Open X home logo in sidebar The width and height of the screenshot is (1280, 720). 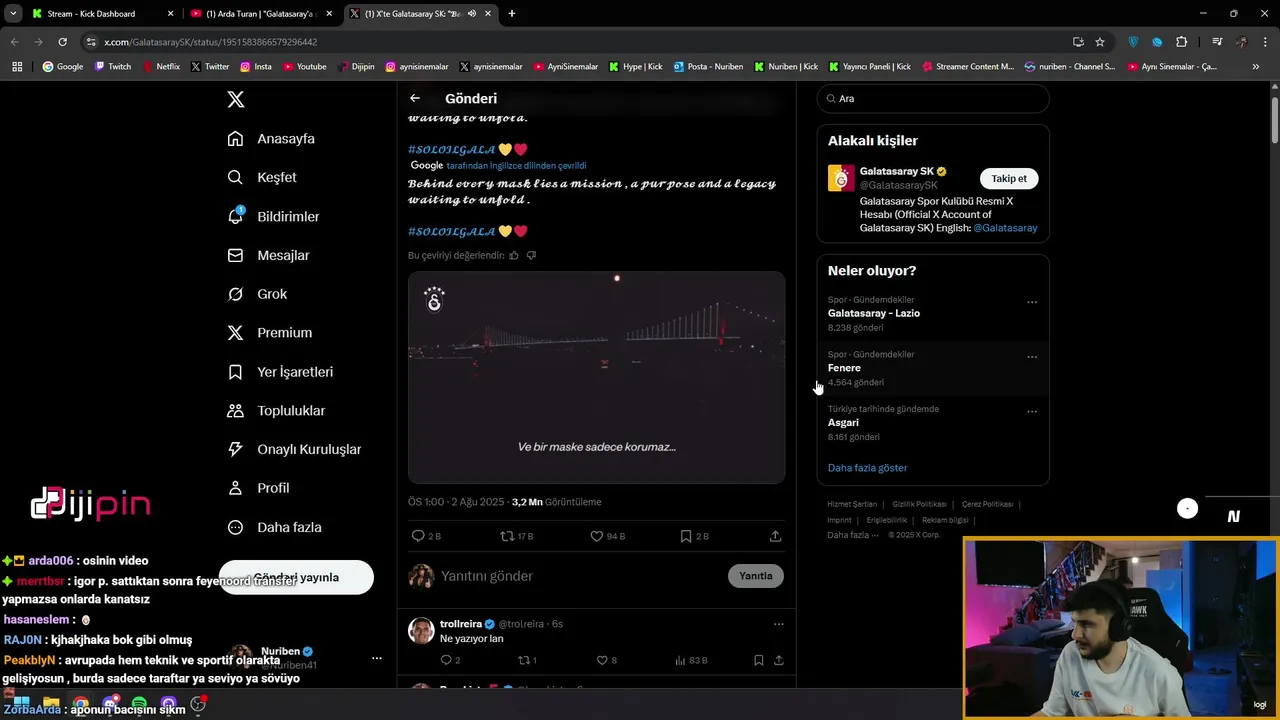[x=235, y=99]
